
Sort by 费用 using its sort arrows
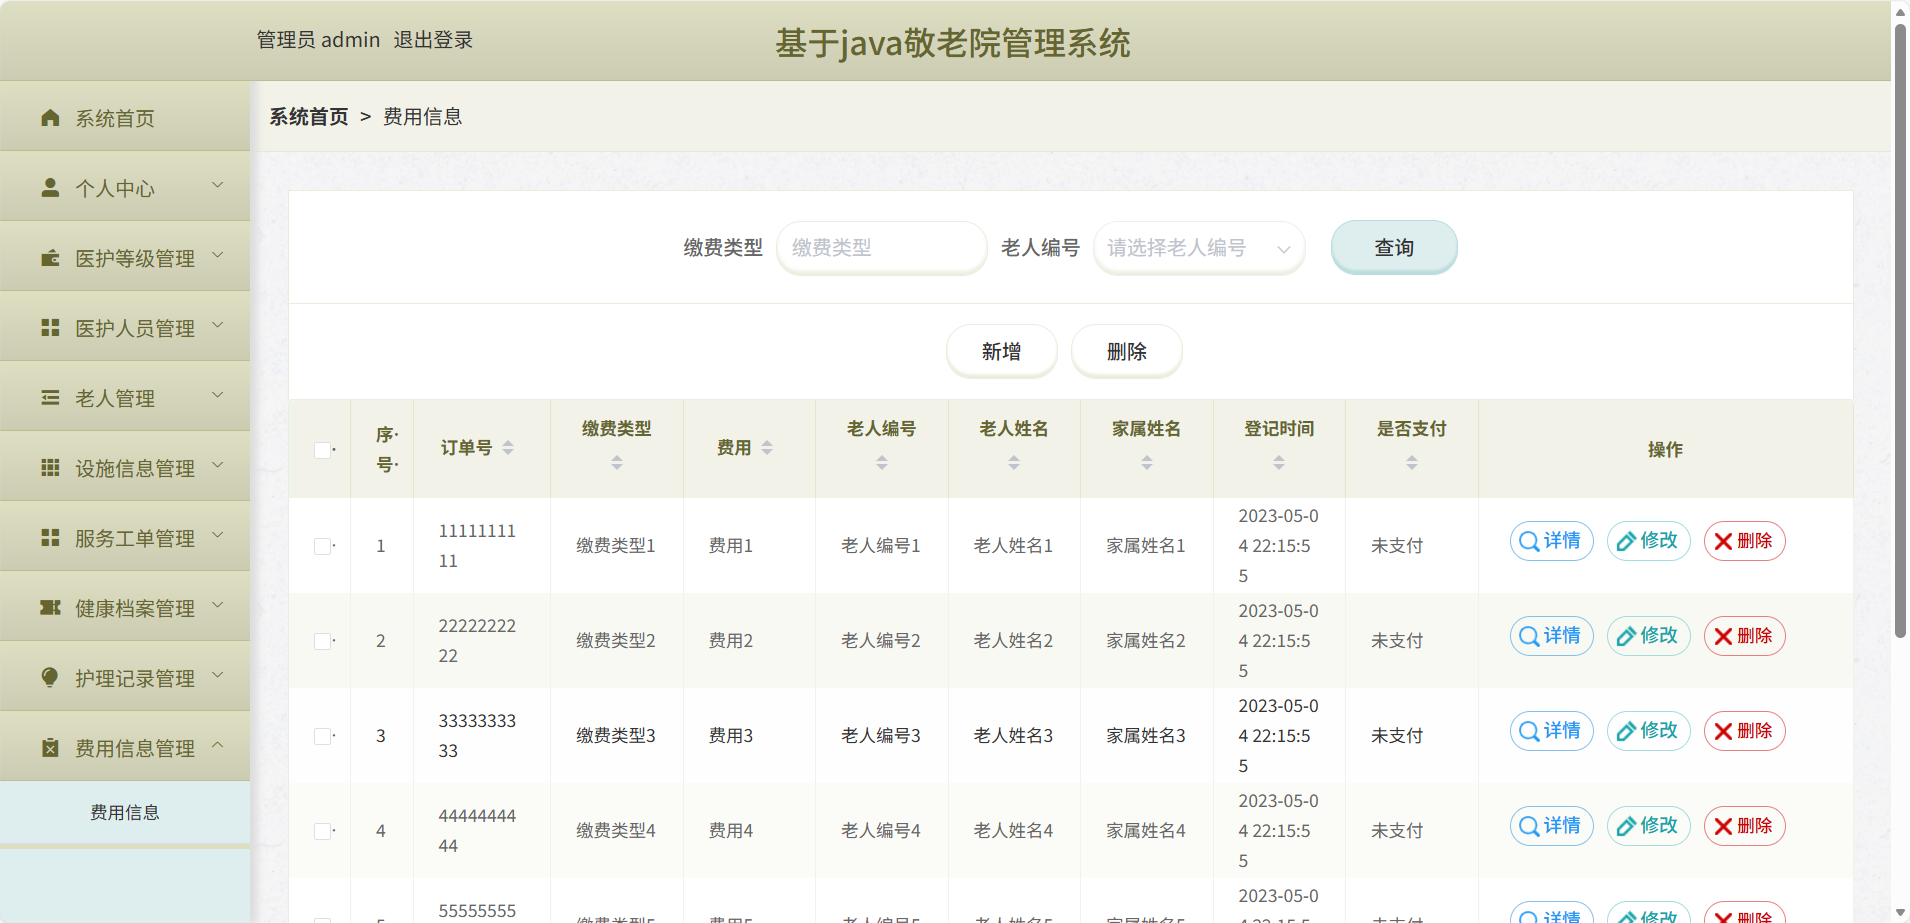tap(767, 448)
